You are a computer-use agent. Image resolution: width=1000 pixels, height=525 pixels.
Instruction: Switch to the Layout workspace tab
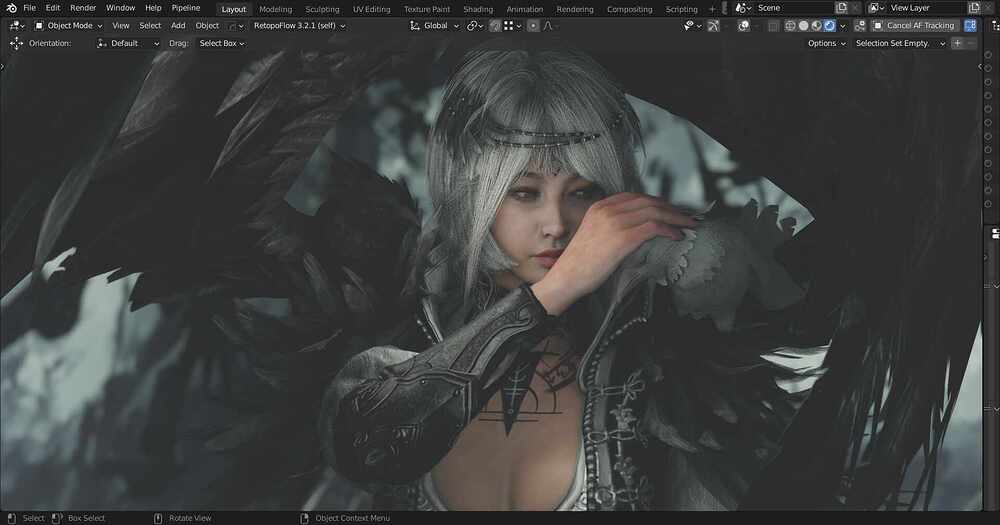tap(233, 10)
